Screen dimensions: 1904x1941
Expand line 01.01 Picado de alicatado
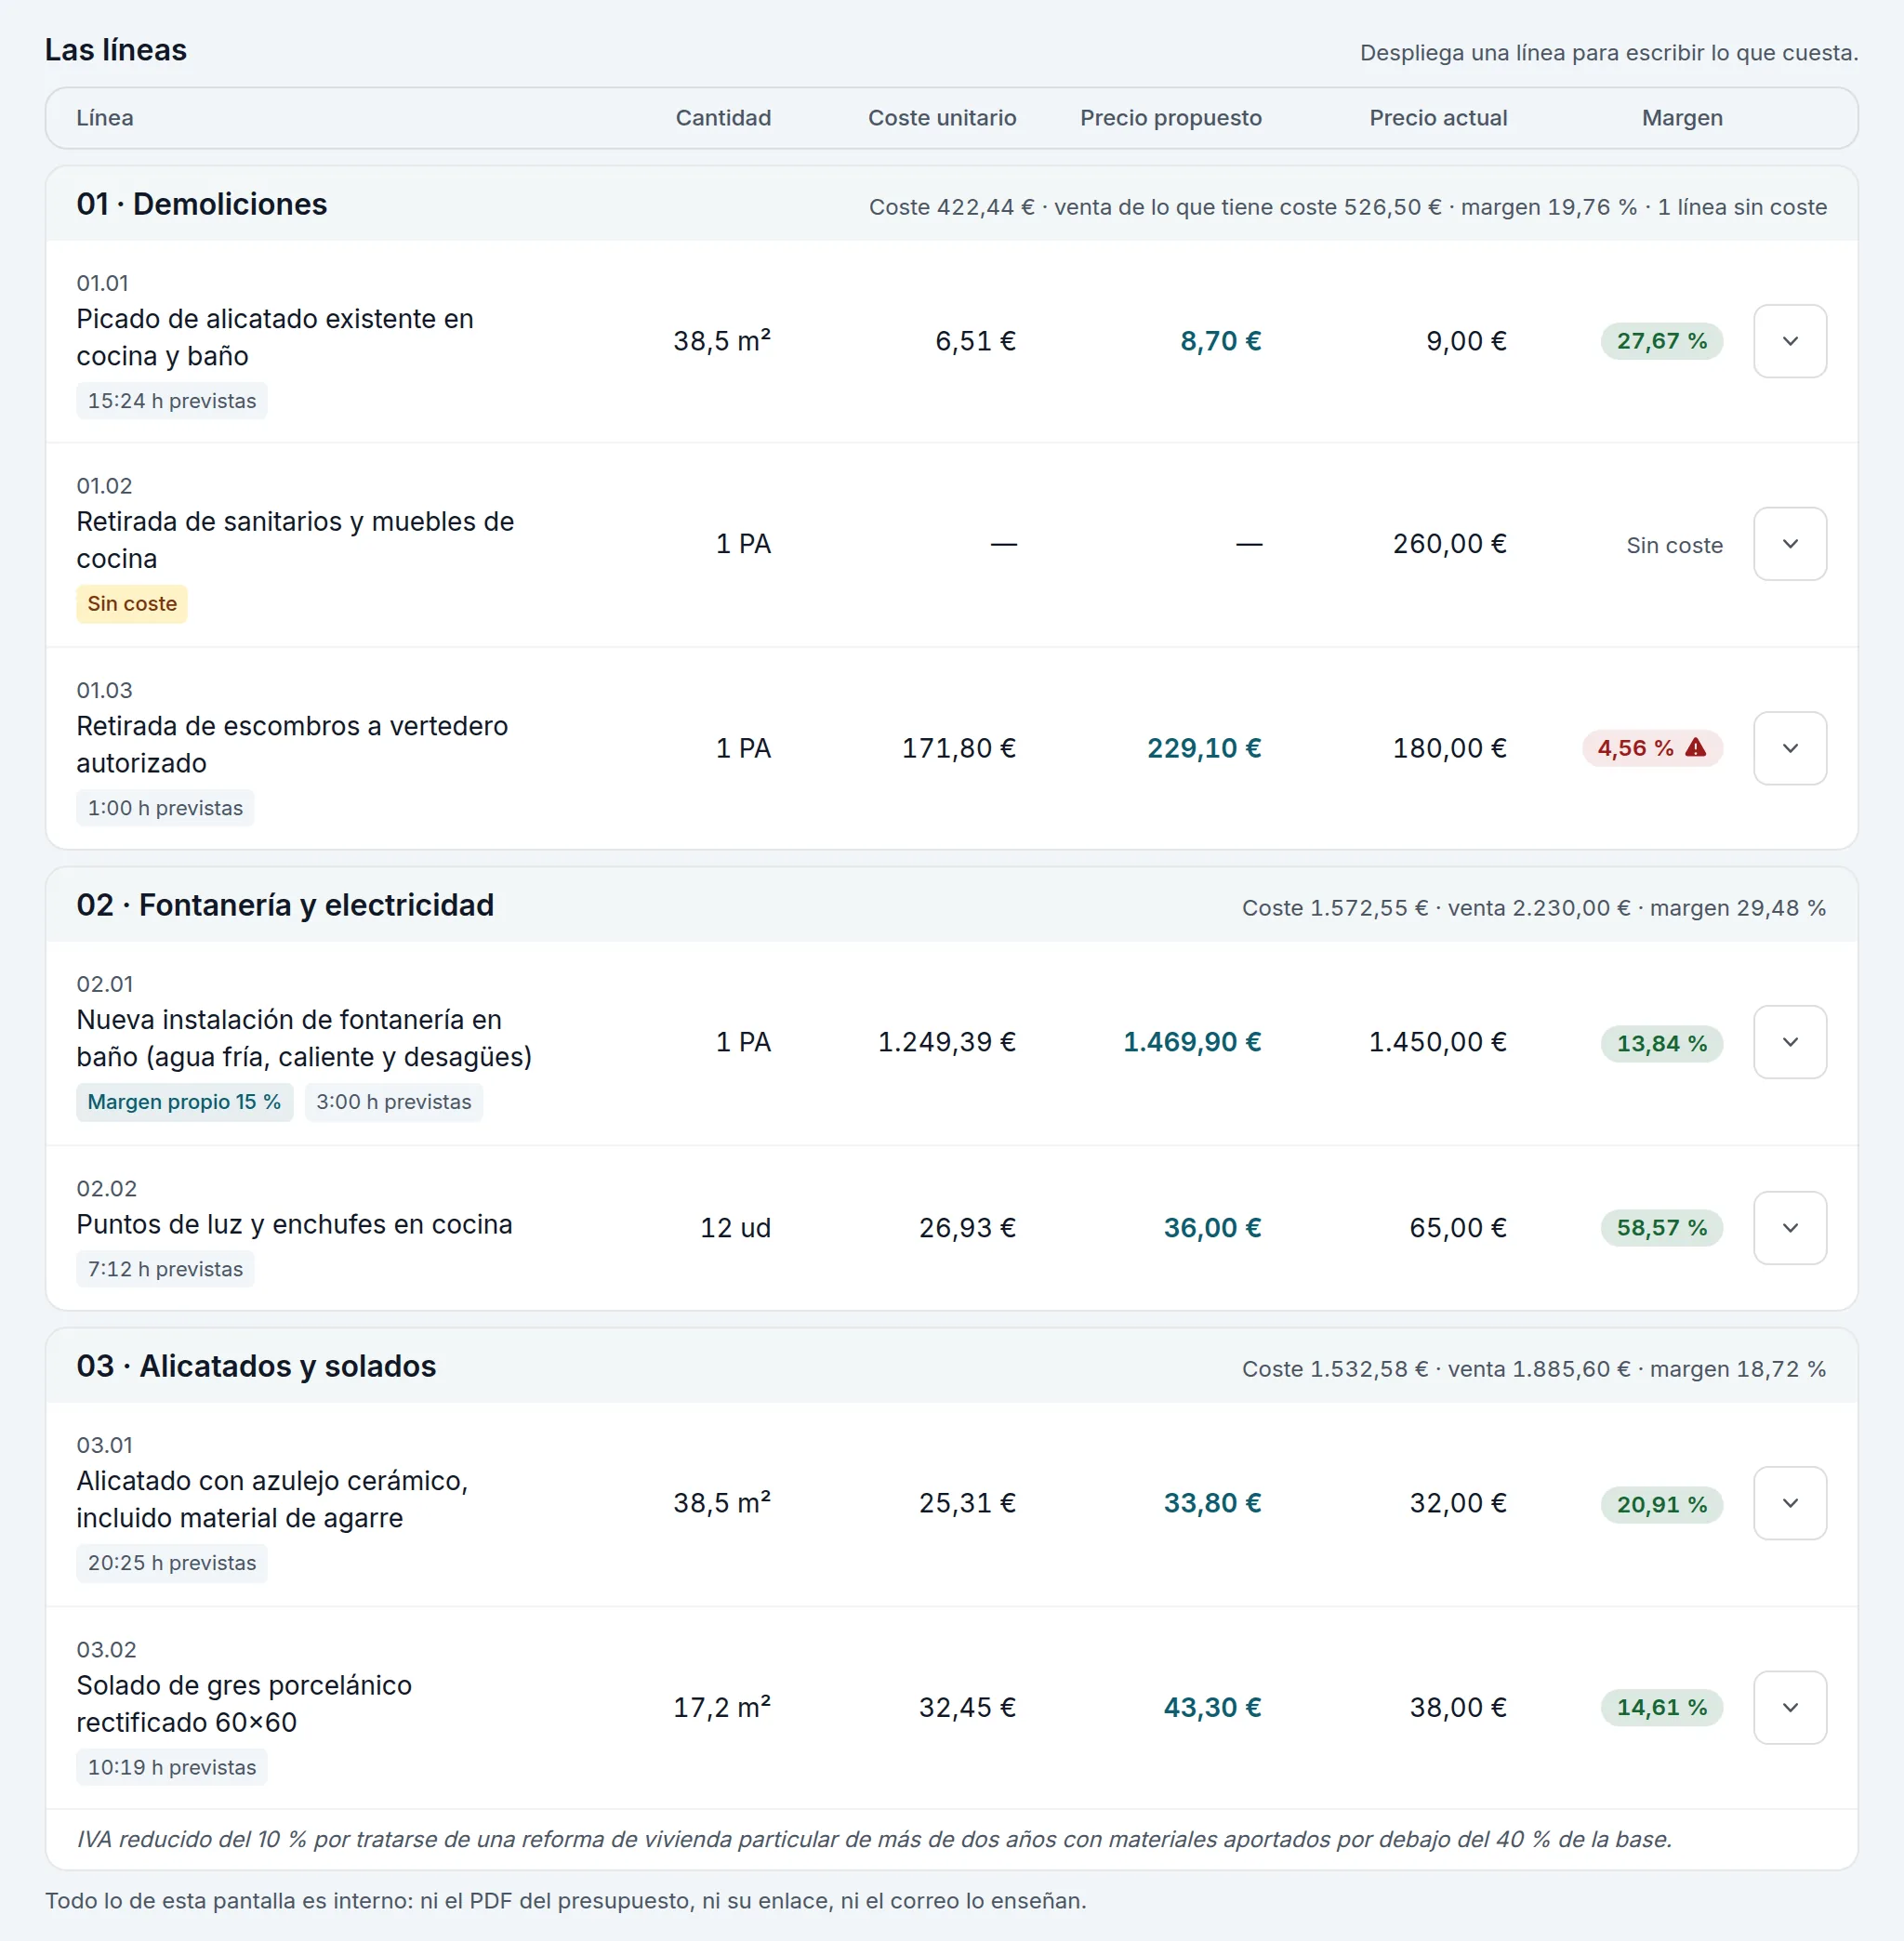(1790, 341)
